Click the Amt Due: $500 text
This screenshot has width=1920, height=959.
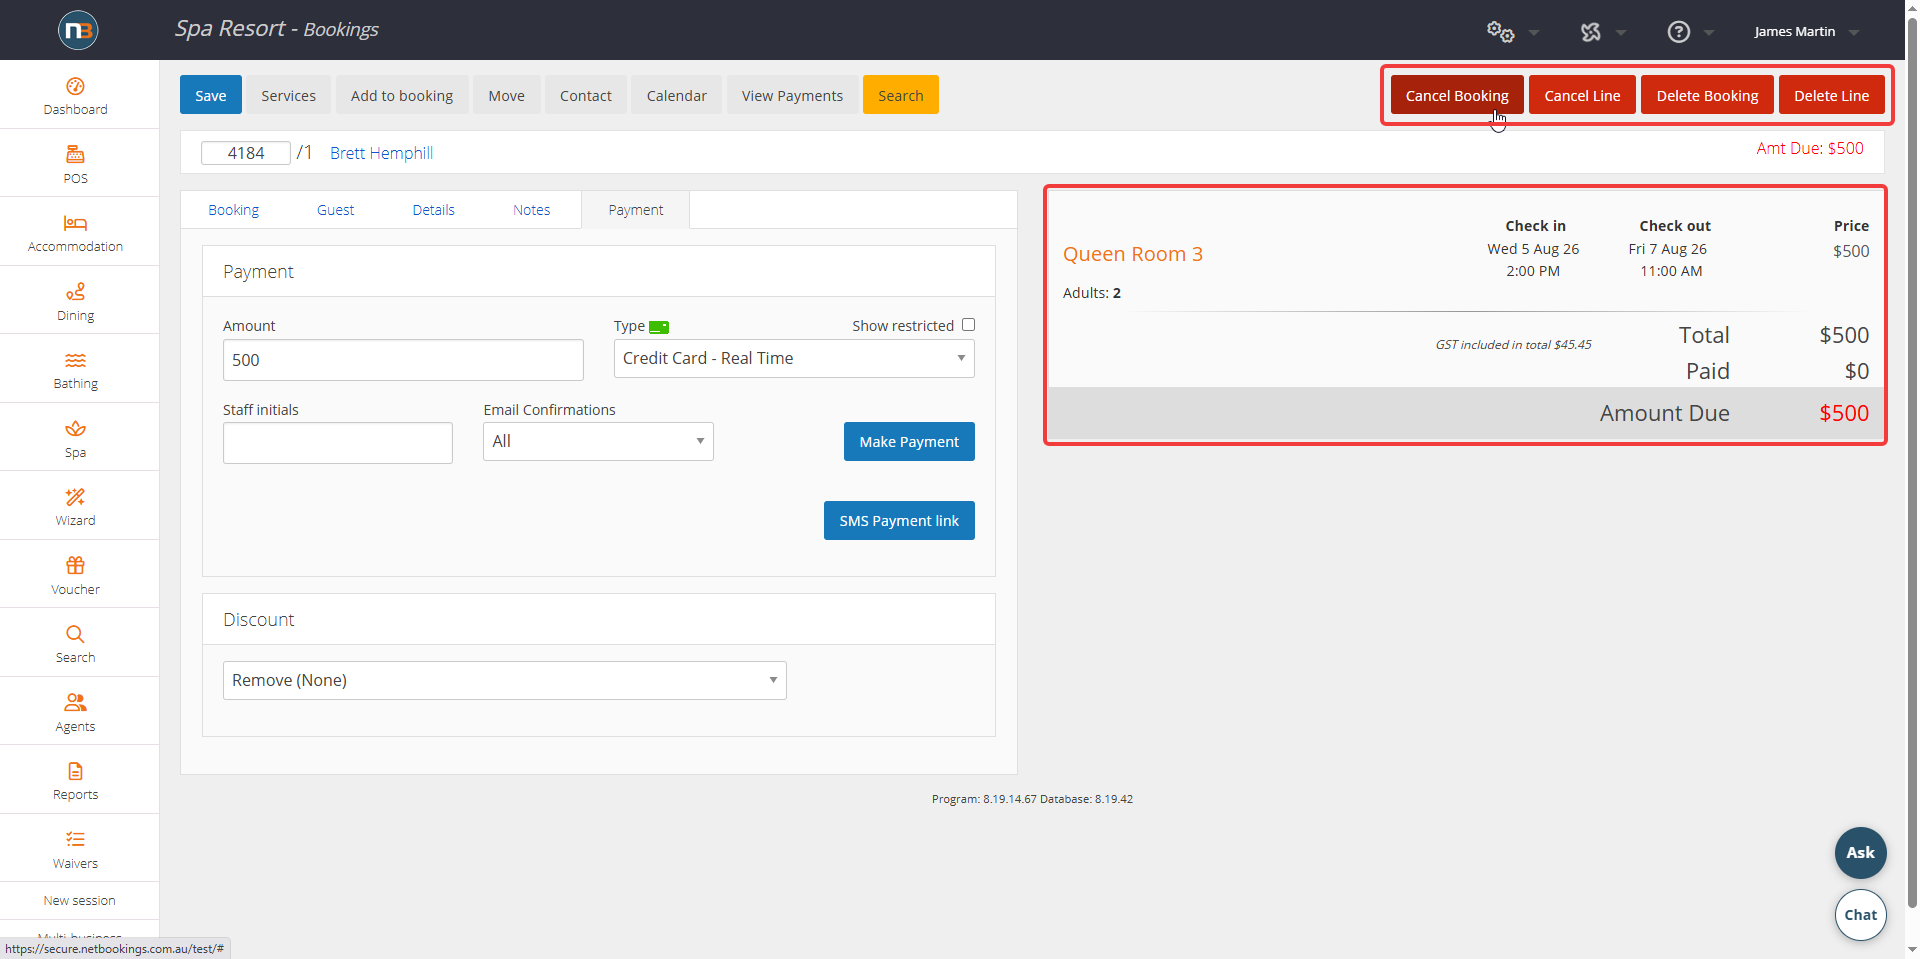pos(1810,148)
